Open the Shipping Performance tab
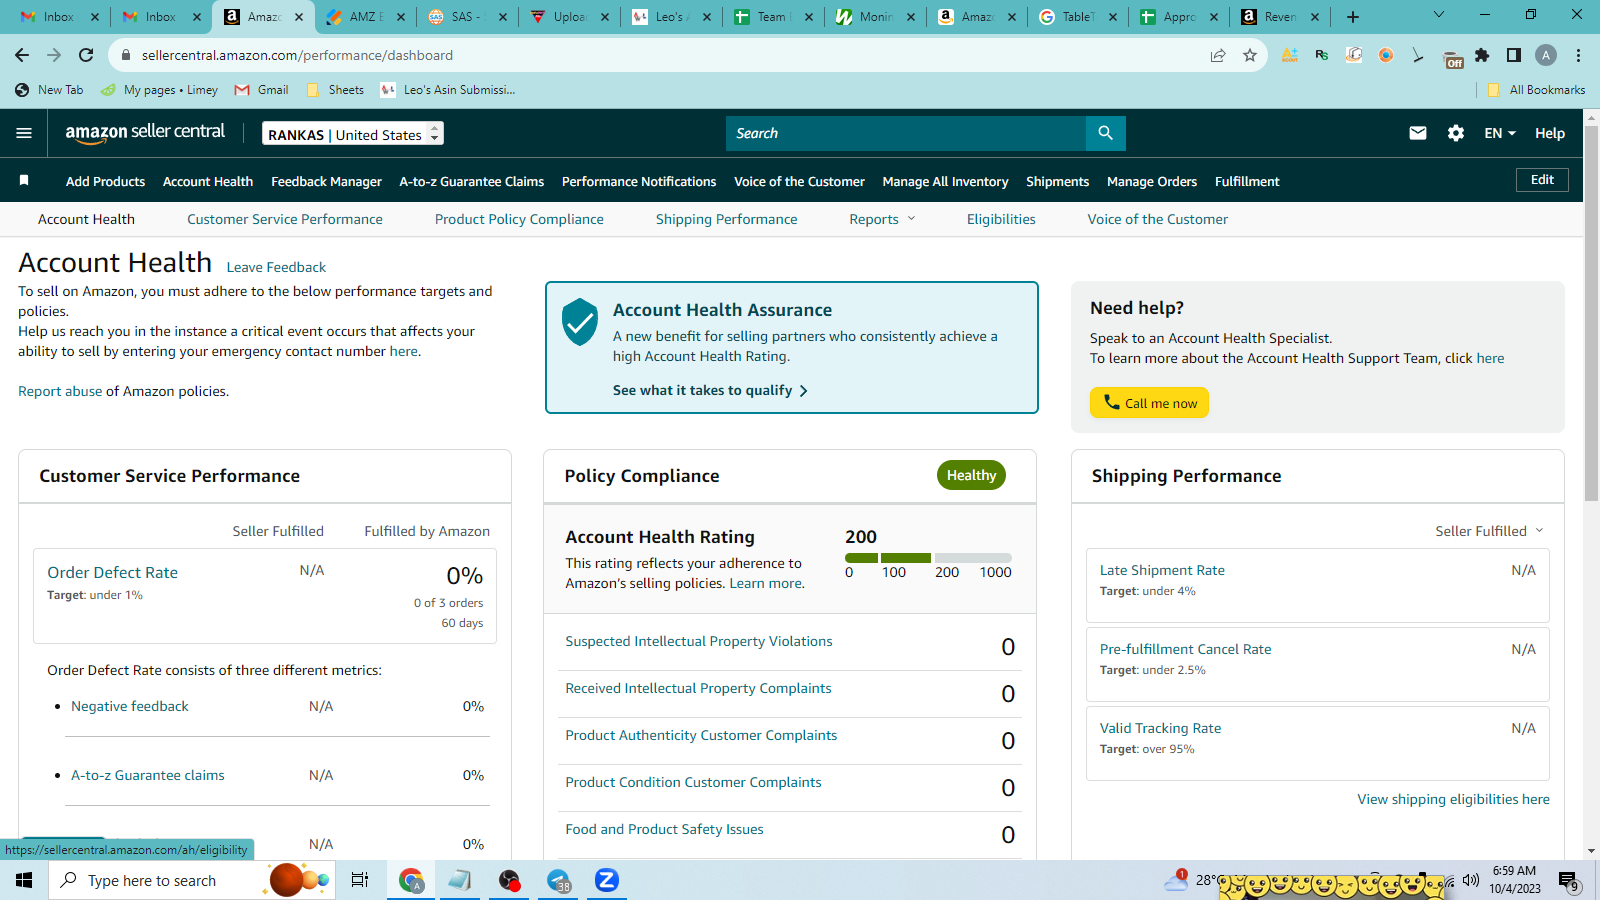This screenshot has width=1600, height=900. 727,219
